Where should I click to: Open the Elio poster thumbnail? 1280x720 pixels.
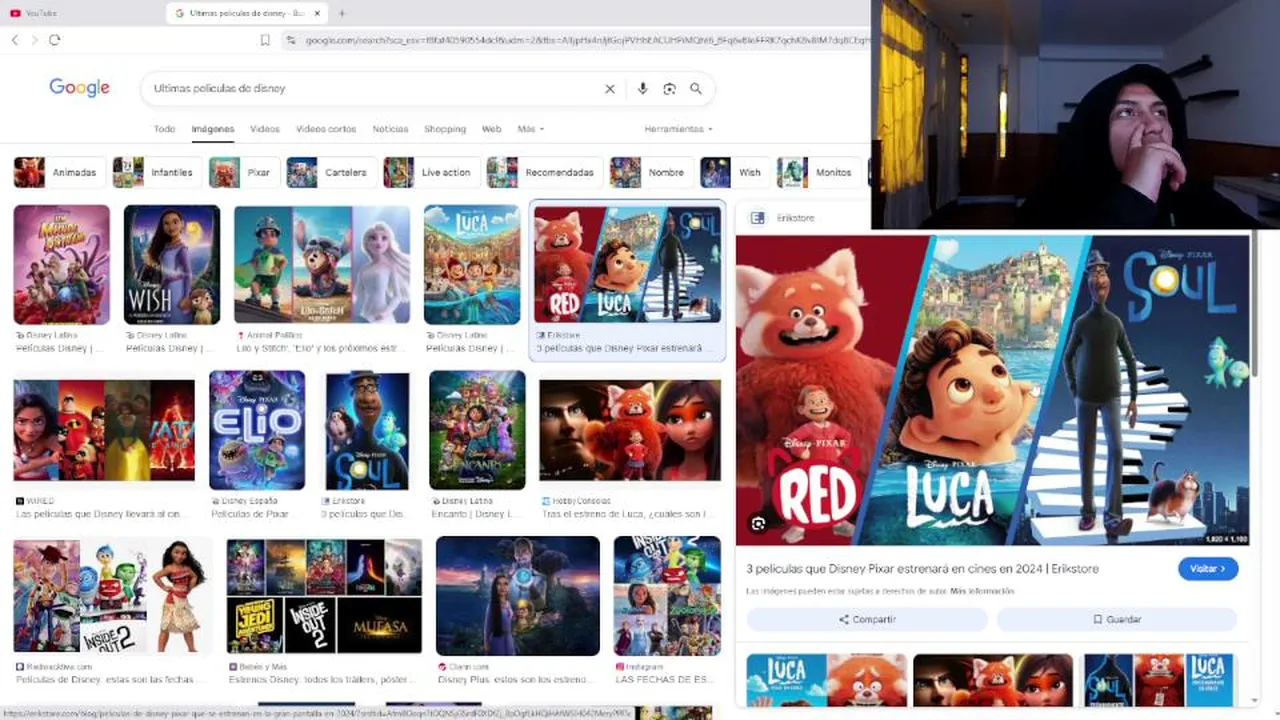[257, 430]
